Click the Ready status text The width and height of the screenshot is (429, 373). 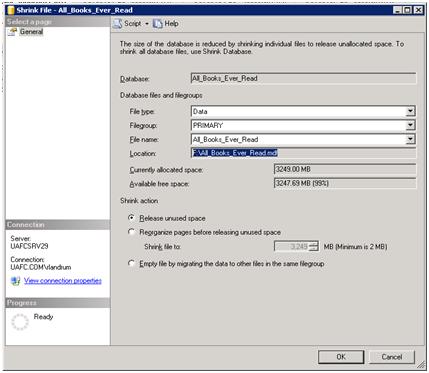click(x=43, y=317)
